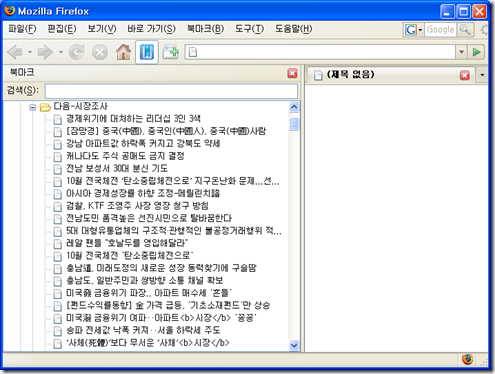495x374 pixels.
Task: Click the sidebar scrollbar thumb
Action: pyautogui.click(x=294, y=123)
